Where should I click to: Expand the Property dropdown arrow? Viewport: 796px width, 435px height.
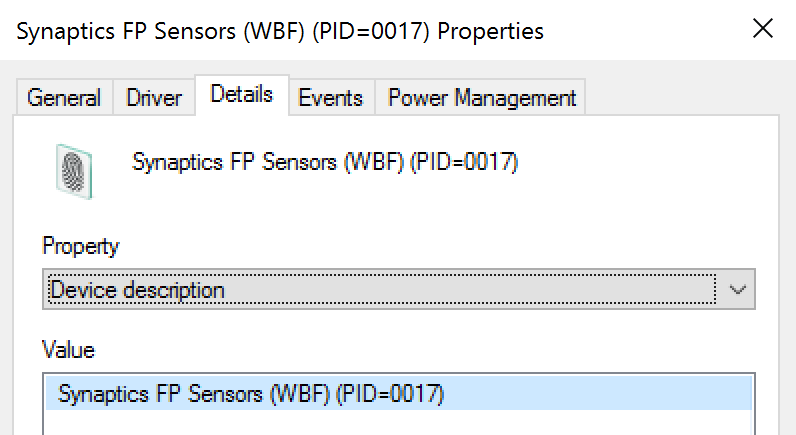738,290
